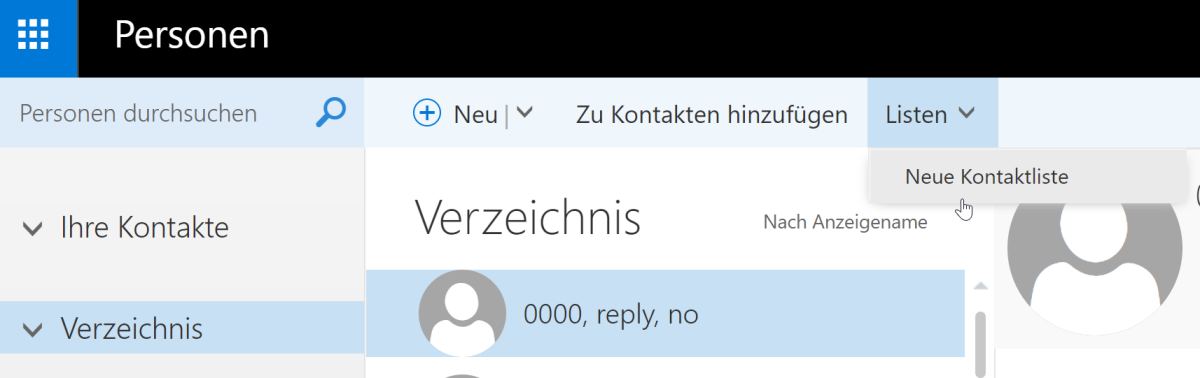This screenshot has height=378, width=1200.
Task: Select the contact 0000, reply, no
Action: click(x=665, y=314)
